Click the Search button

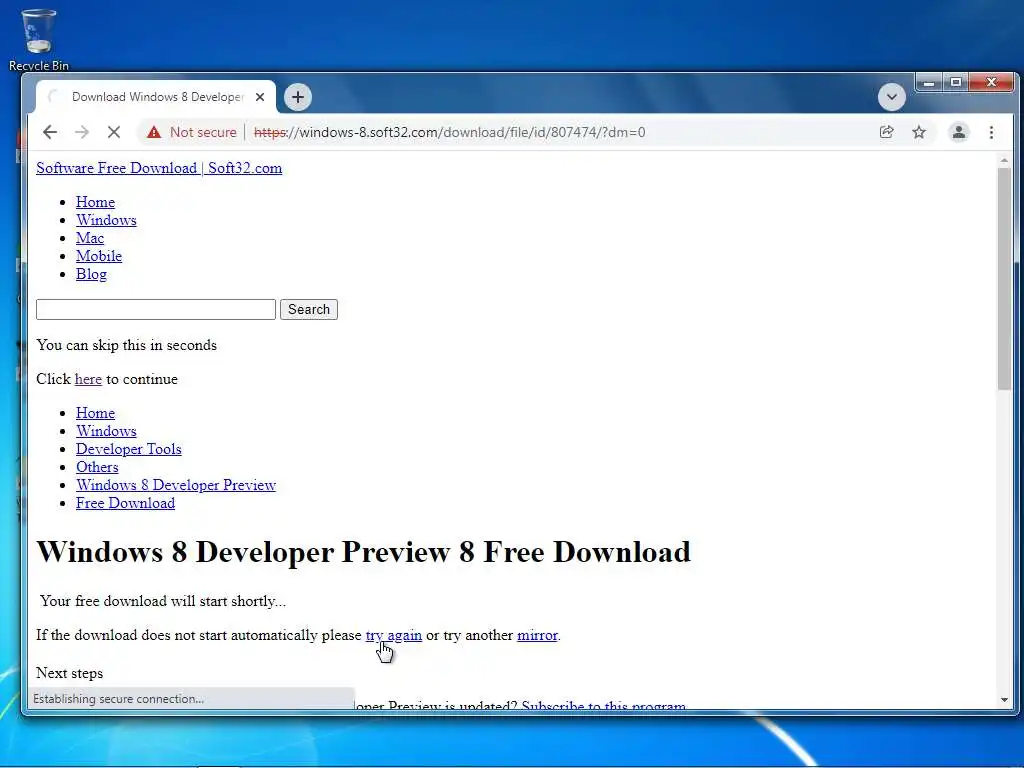coord(309,310)
